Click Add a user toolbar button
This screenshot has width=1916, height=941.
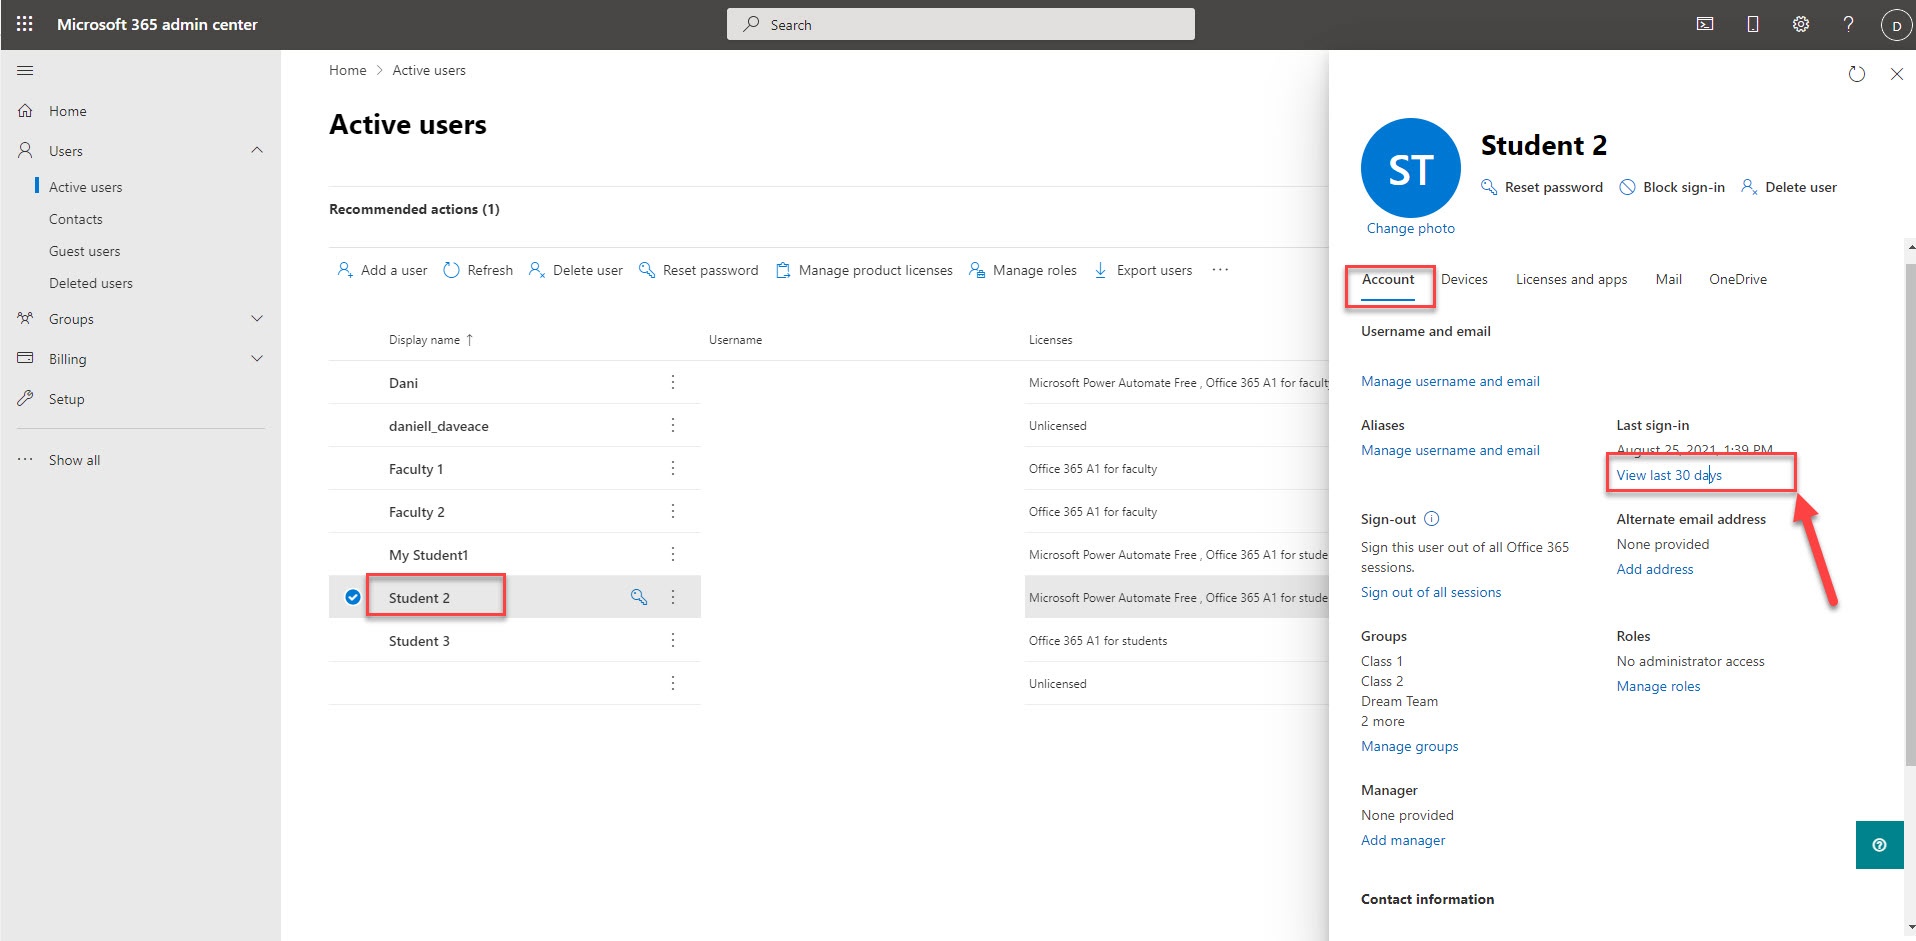click(382, 270)
